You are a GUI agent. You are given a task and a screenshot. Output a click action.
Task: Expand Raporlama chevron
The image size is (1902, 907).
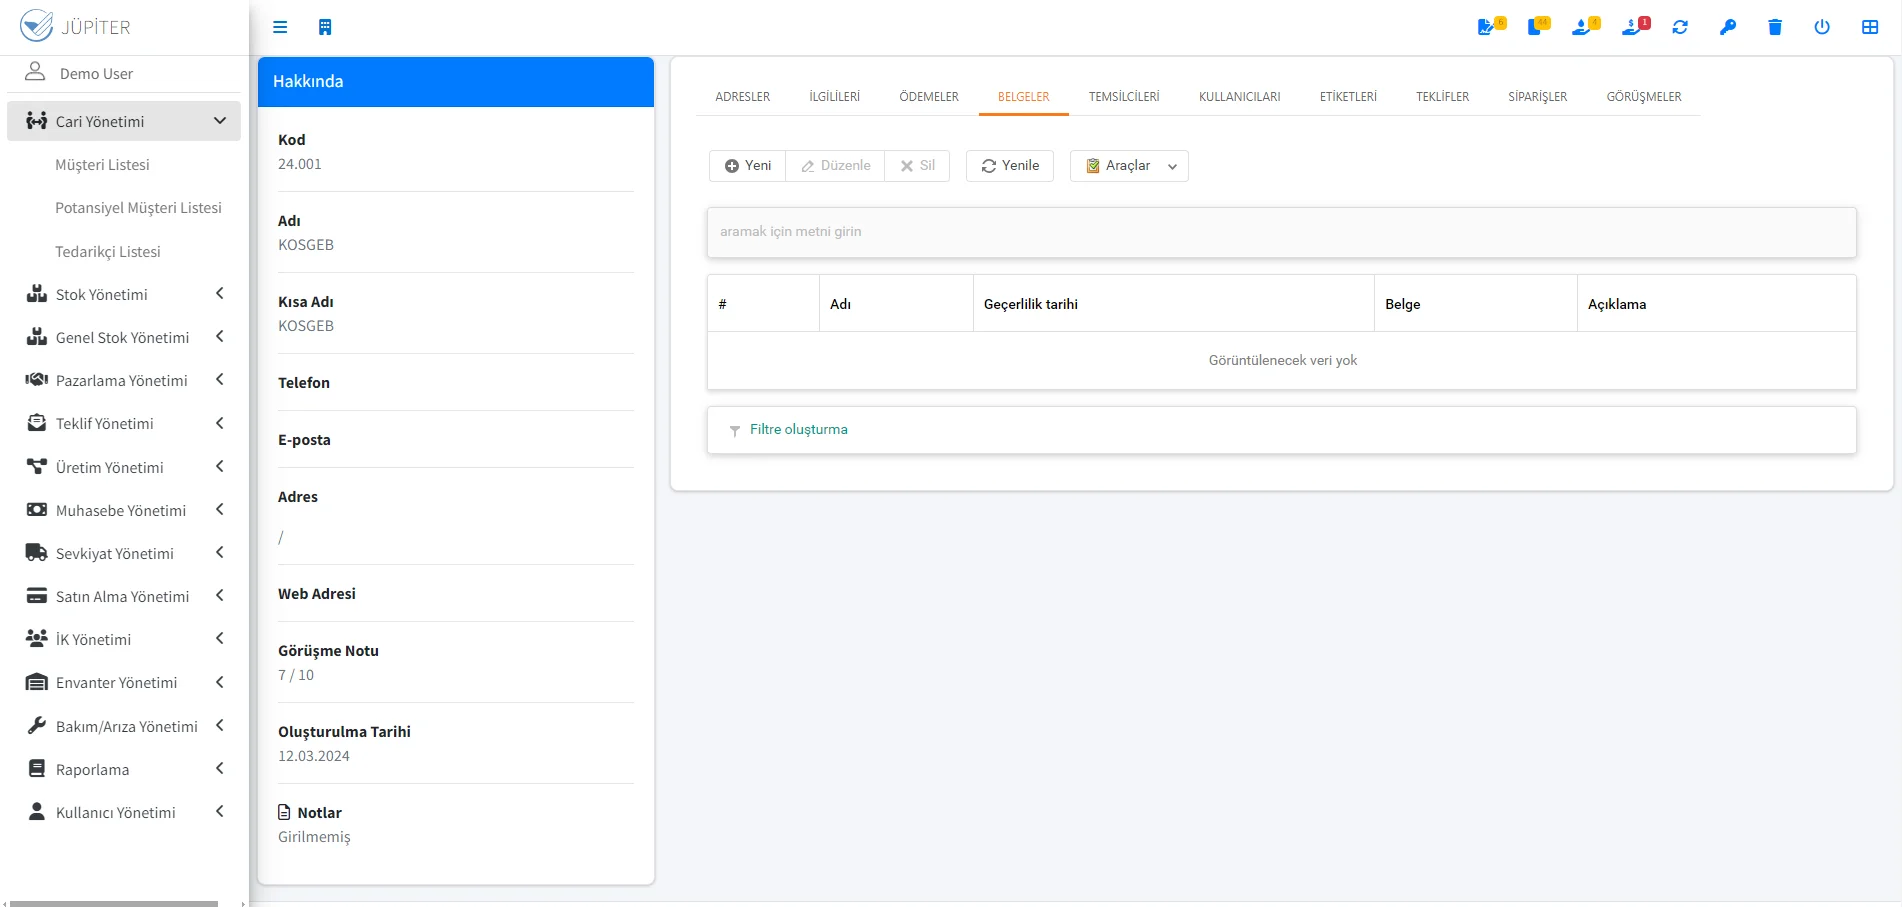click(220, 769)
